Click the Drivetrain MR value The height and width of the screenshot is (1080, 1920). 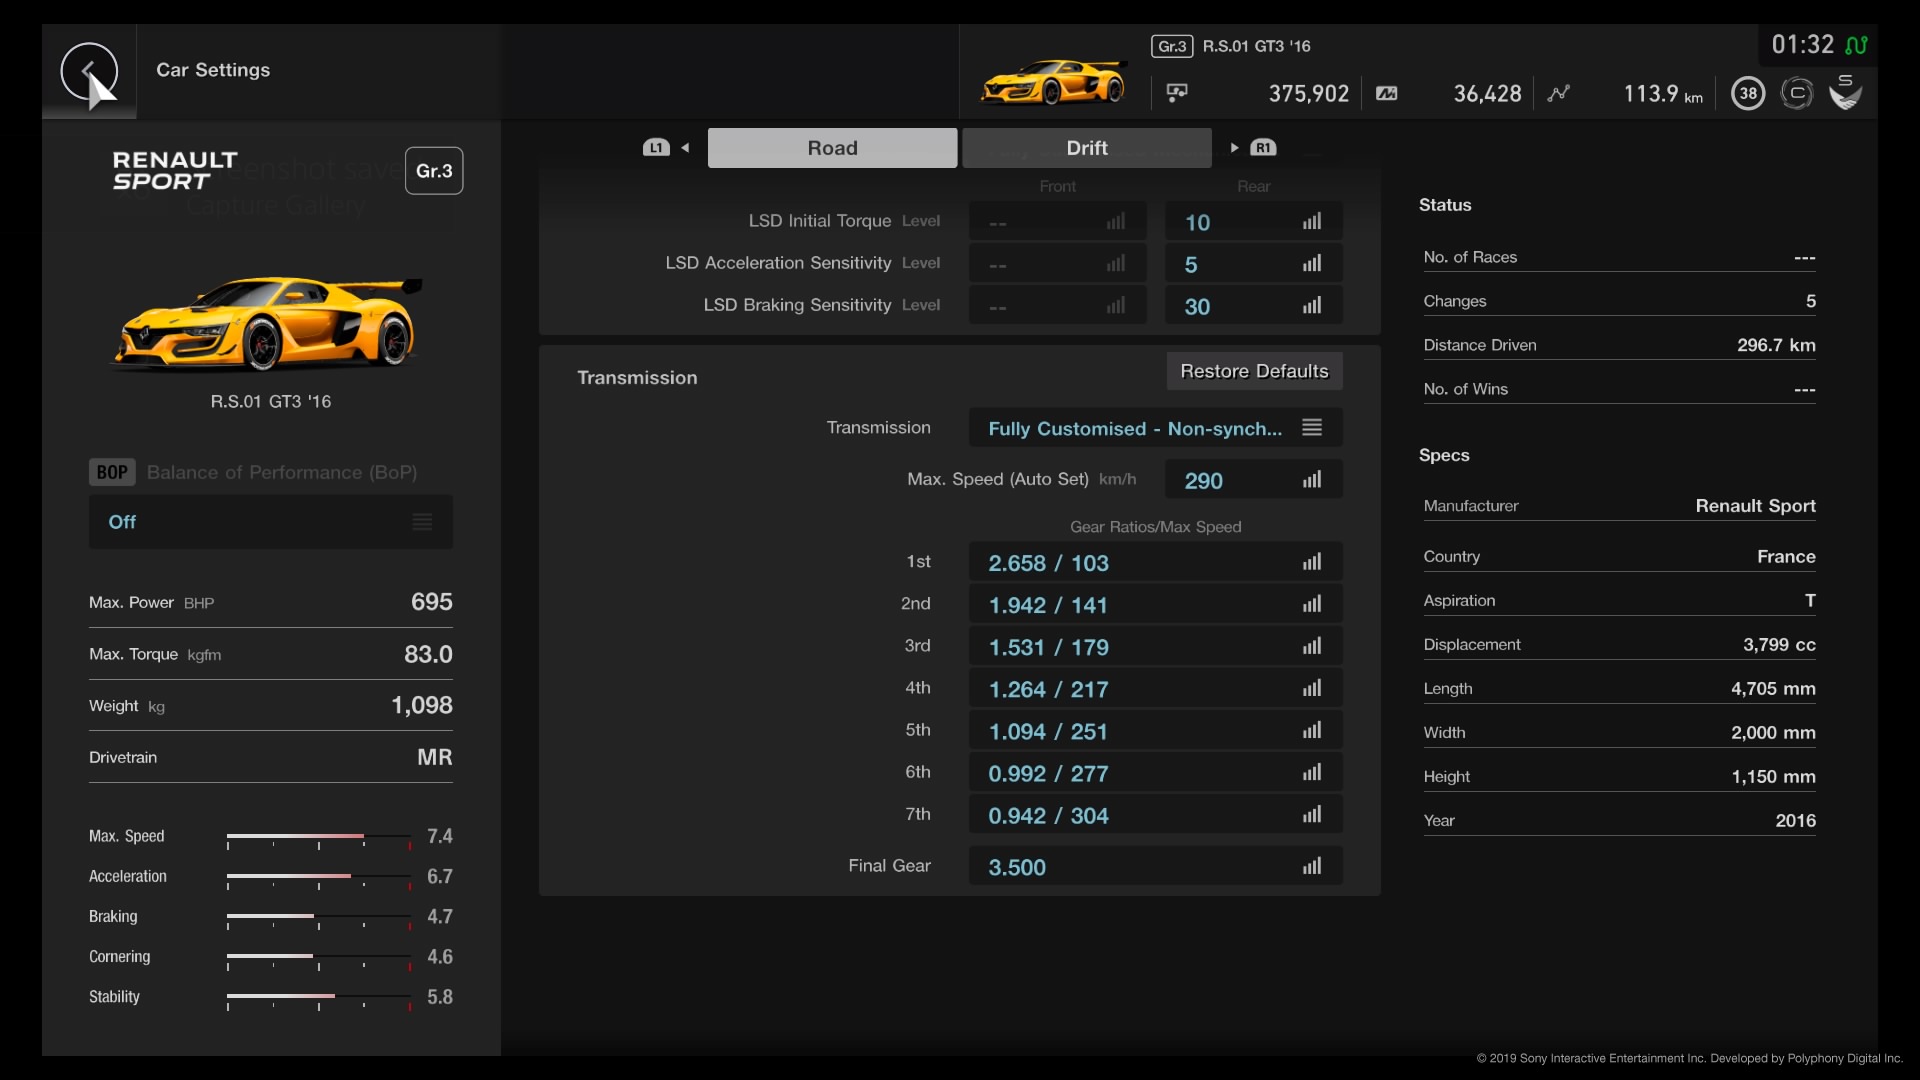(x=434, y=757)
